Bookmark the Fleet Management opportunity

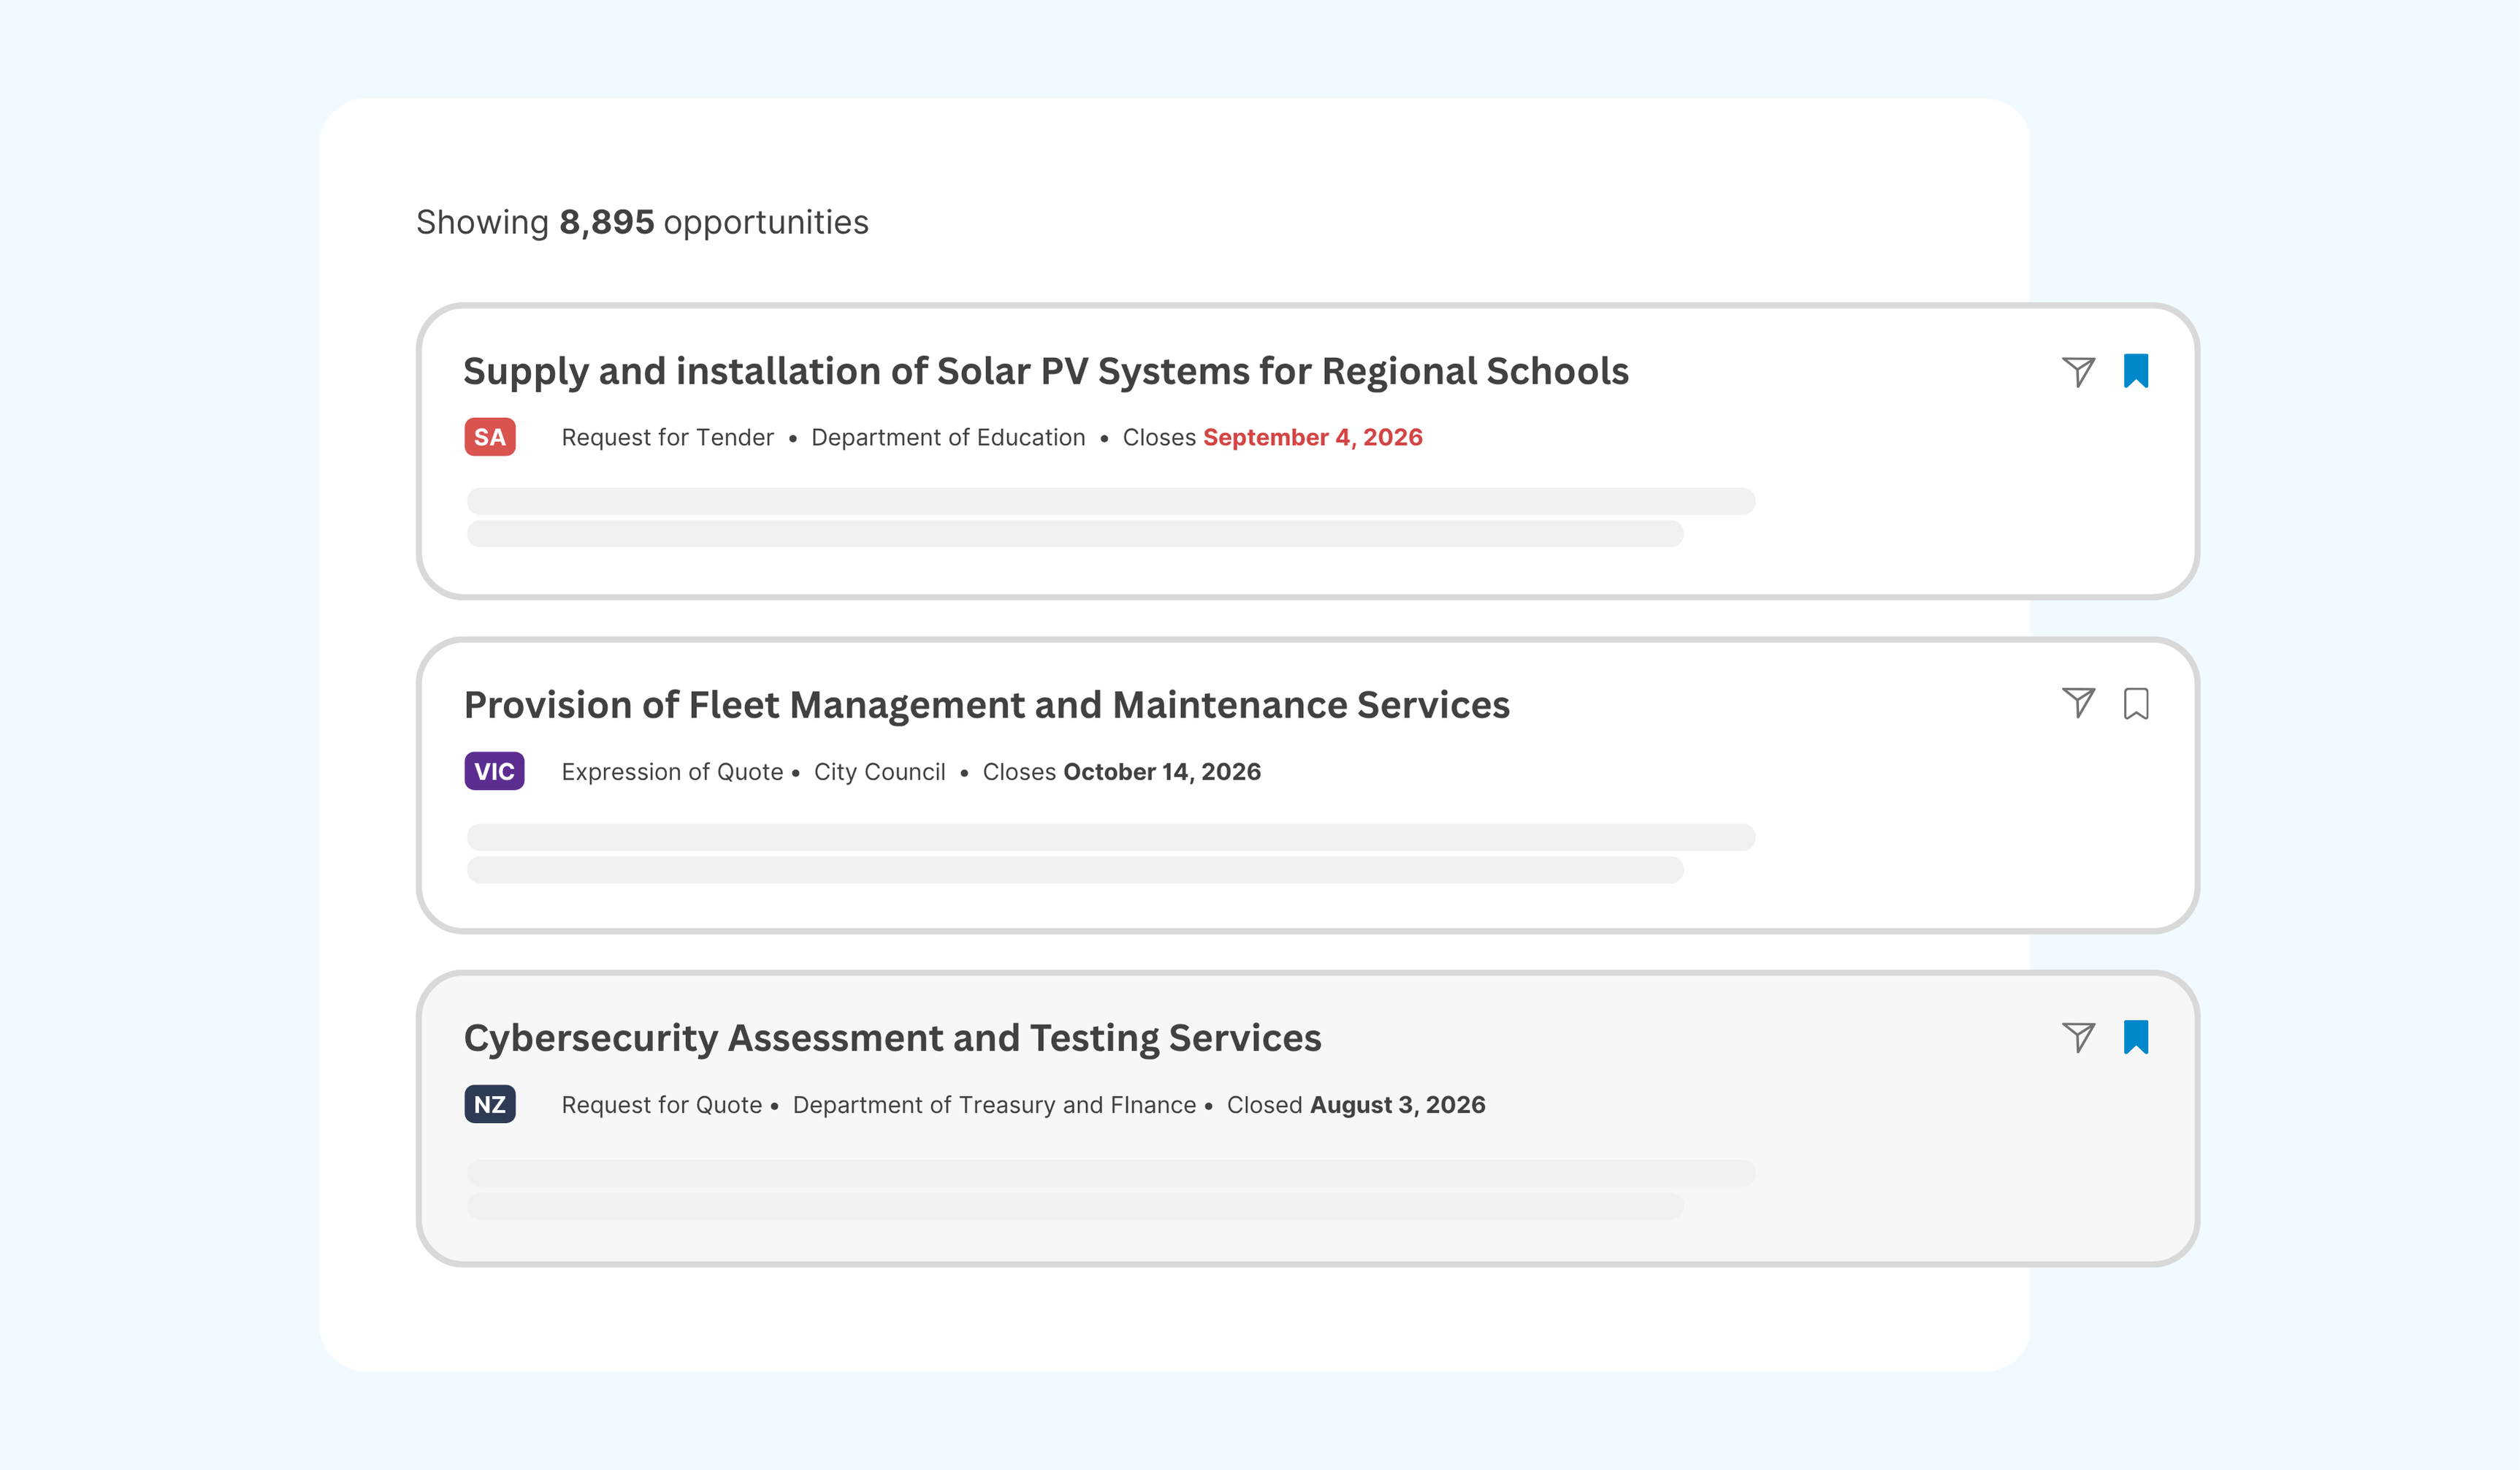tap(2136, 704)
